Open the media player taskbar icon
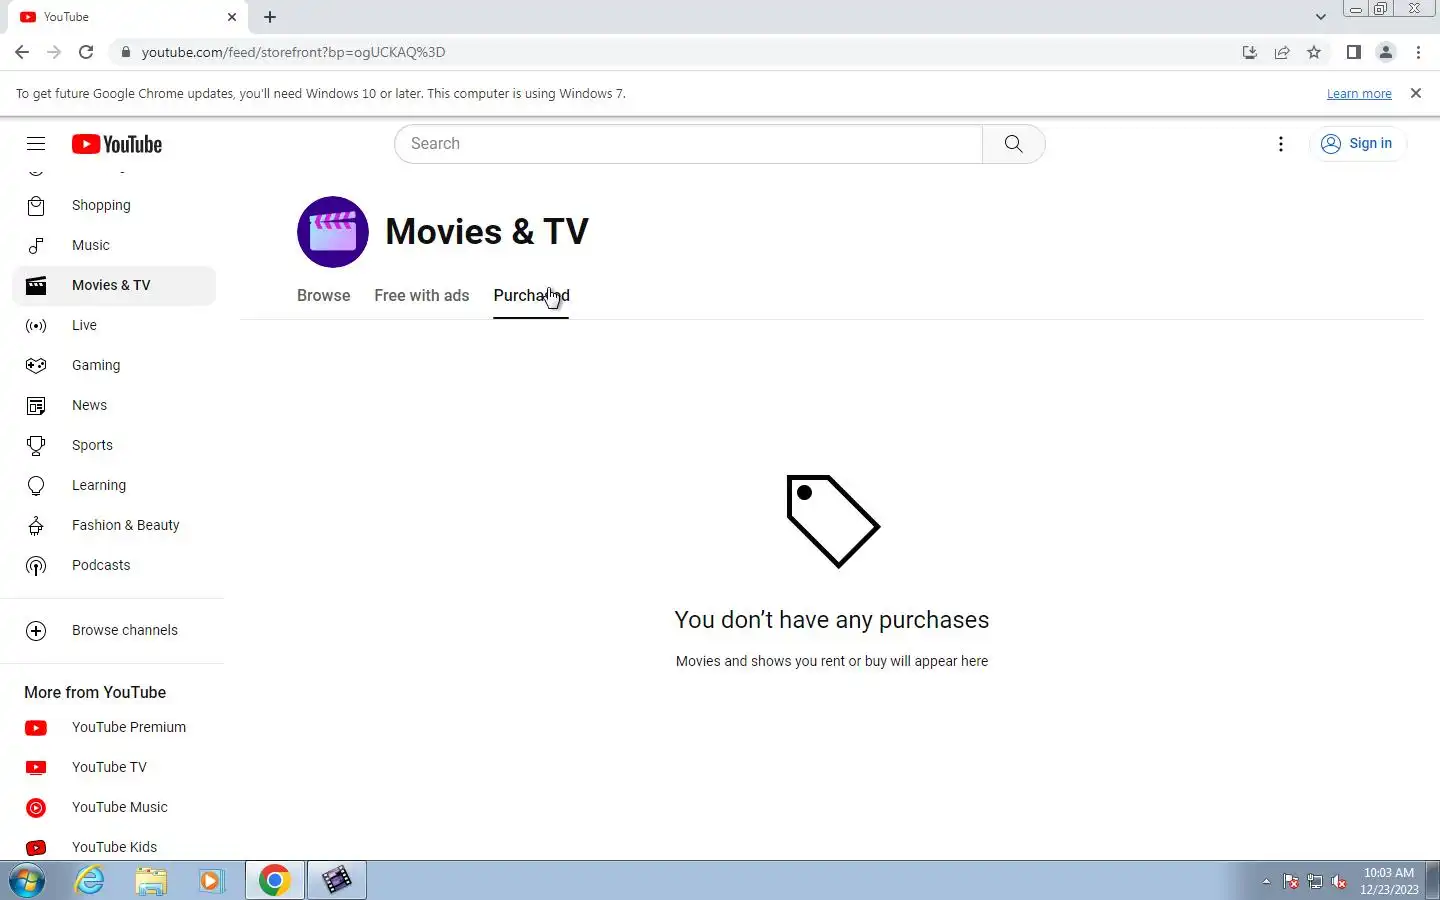1440x900 pixels. click(211, 881)
